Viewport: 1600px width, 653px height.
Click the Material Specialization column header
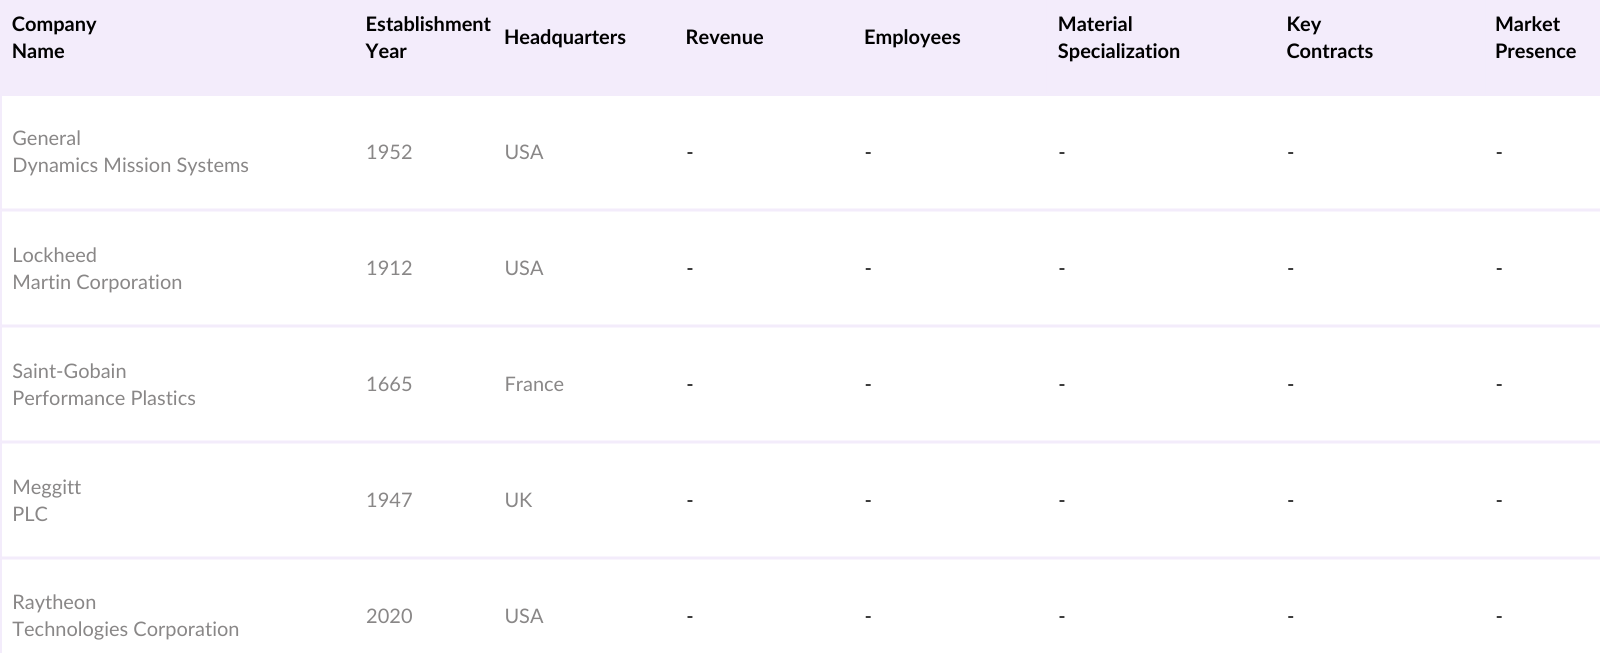pyautogui.click(x=1118, y=38)
